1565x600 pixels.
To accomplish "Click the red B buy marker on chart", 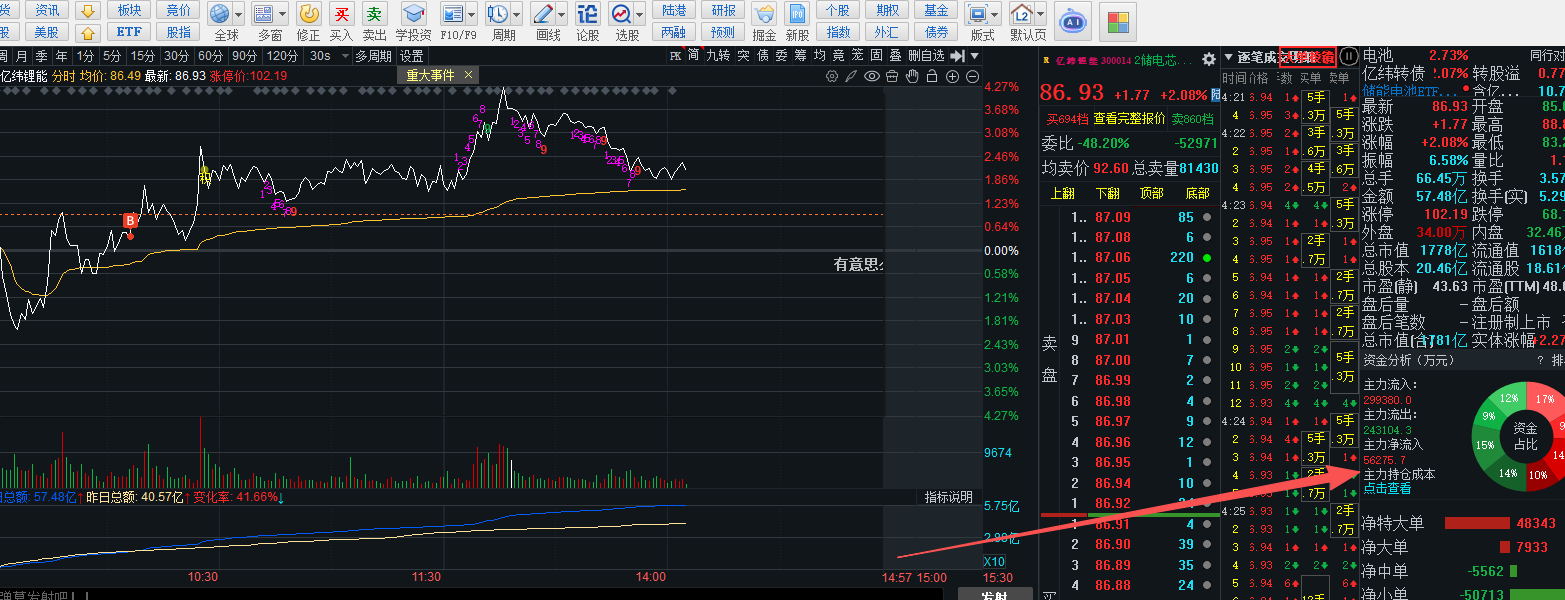I will point(130,220).
